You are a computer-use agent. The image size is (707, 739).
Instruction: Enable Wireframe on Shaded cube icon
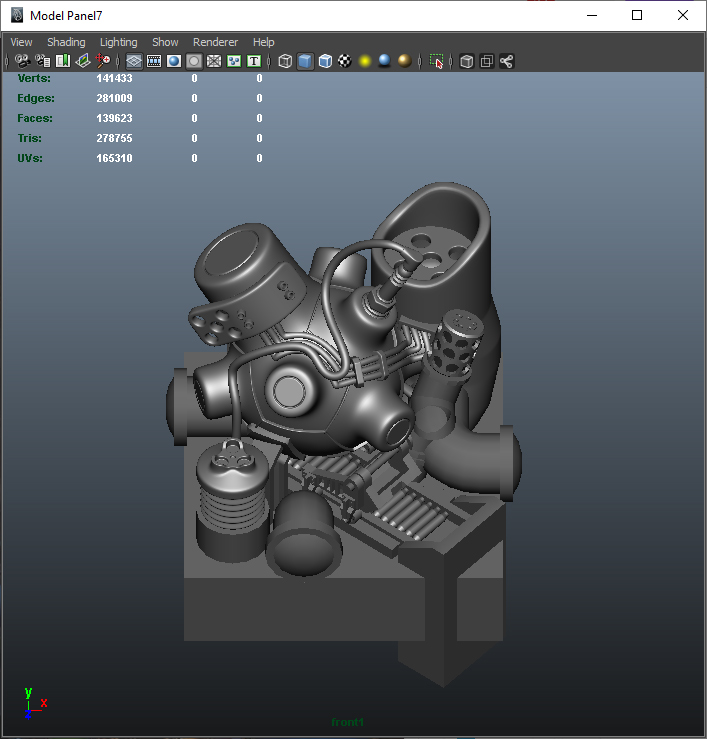click(325, 61)
